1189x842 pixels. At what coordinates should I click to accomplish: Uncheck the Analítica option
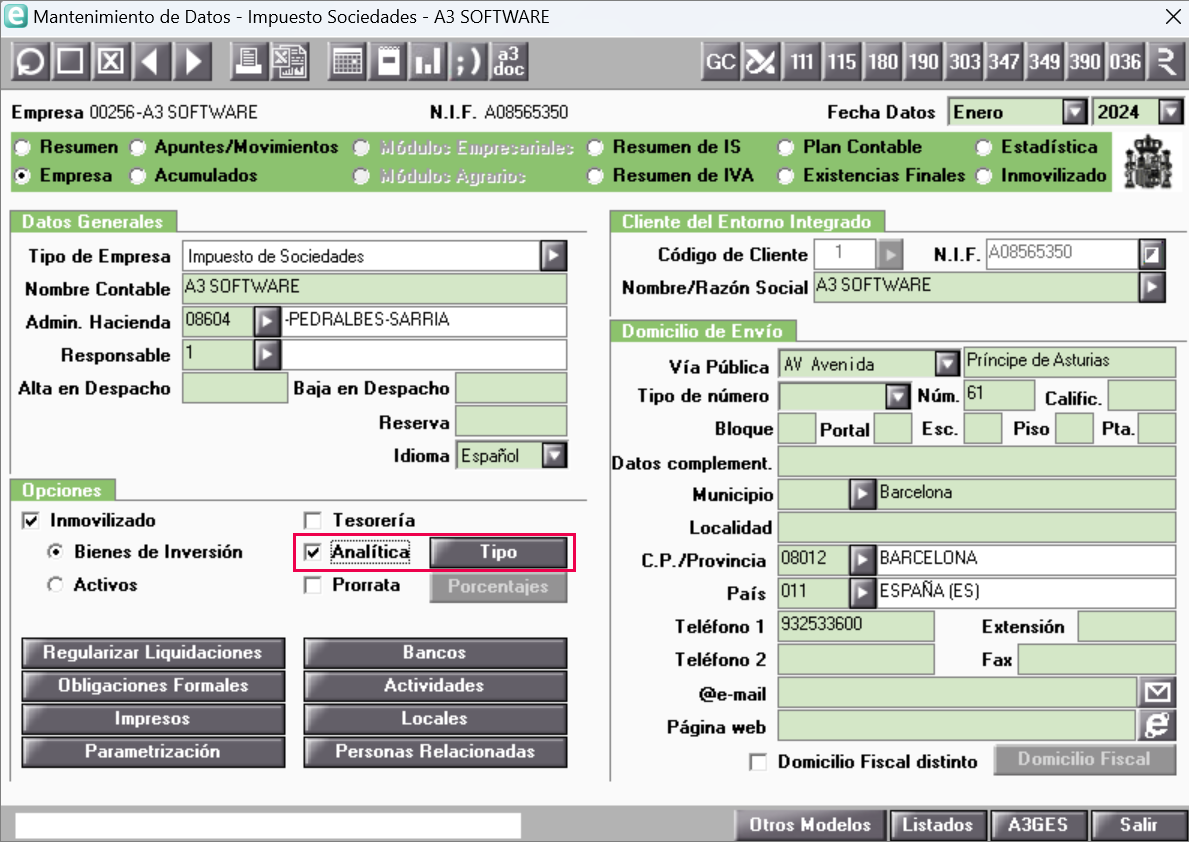[312, 552]
